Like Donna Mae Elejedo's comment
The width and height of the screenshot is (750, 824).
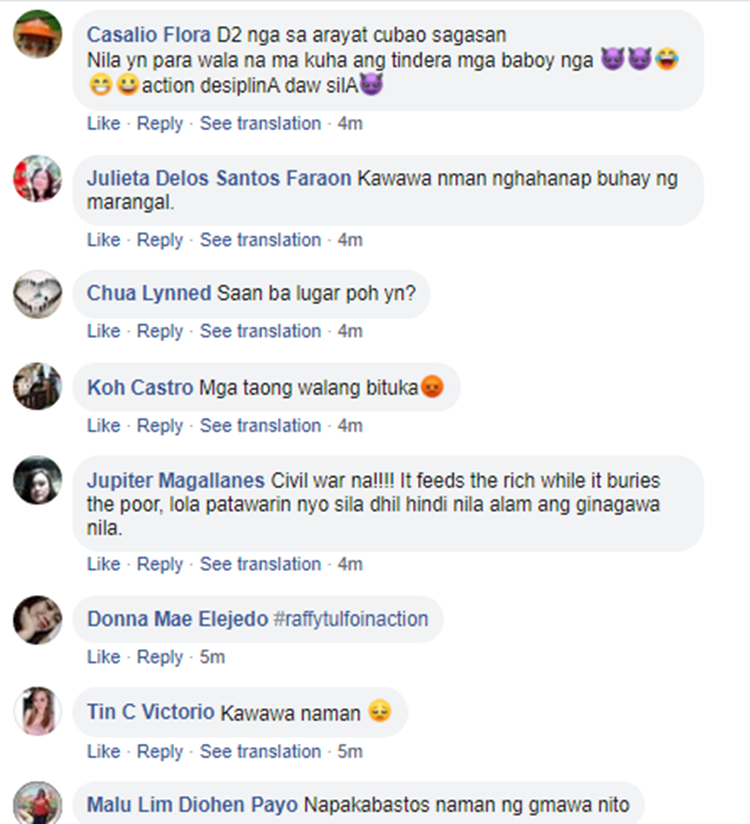[103, 657]
